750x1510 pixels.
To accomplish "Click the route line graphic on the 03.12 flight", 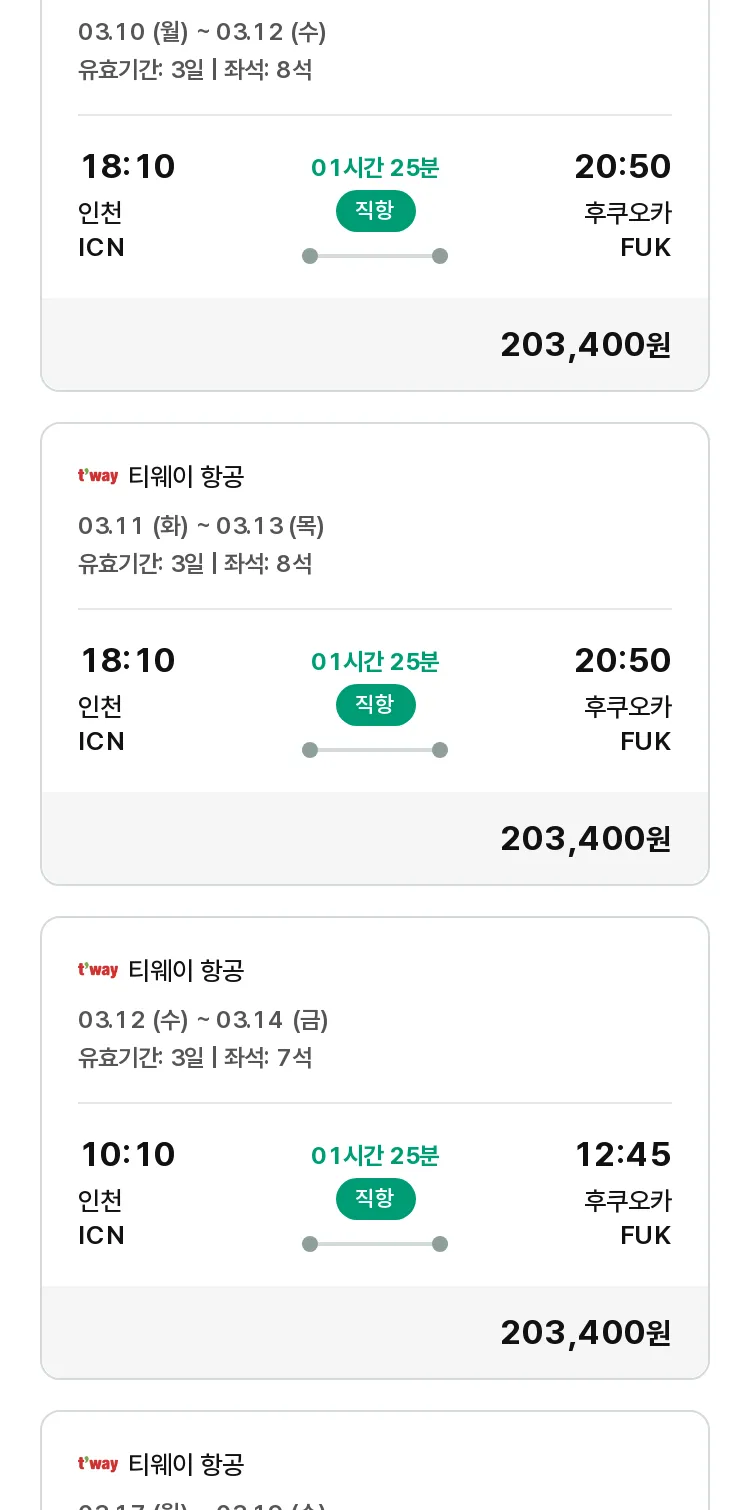I will click(x=375, y=1244).
